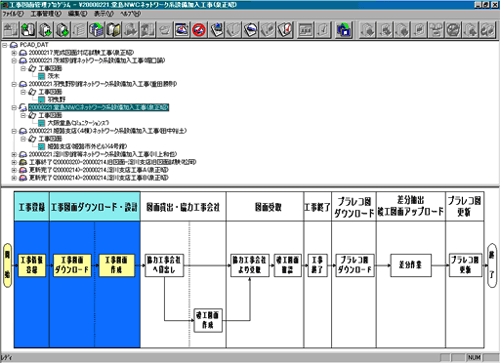
Task: Collapse 工事図面 folder above 茨木
Action: [23, 68]
